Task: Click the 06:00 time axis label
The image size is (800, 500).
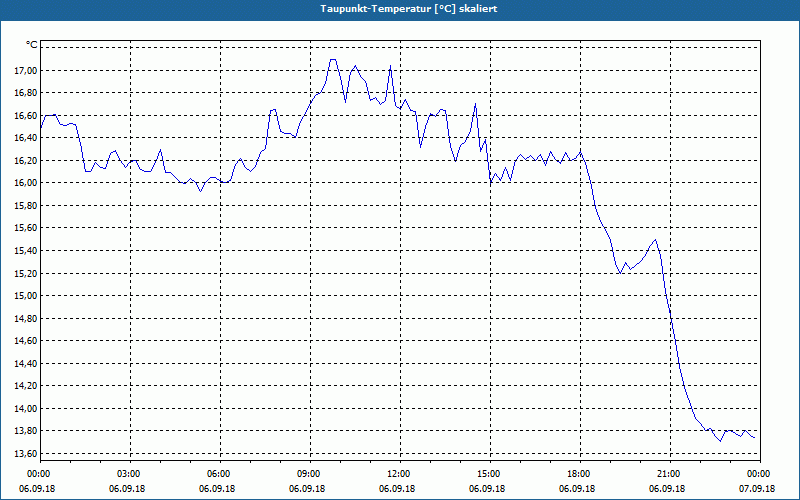Action: 220,474
